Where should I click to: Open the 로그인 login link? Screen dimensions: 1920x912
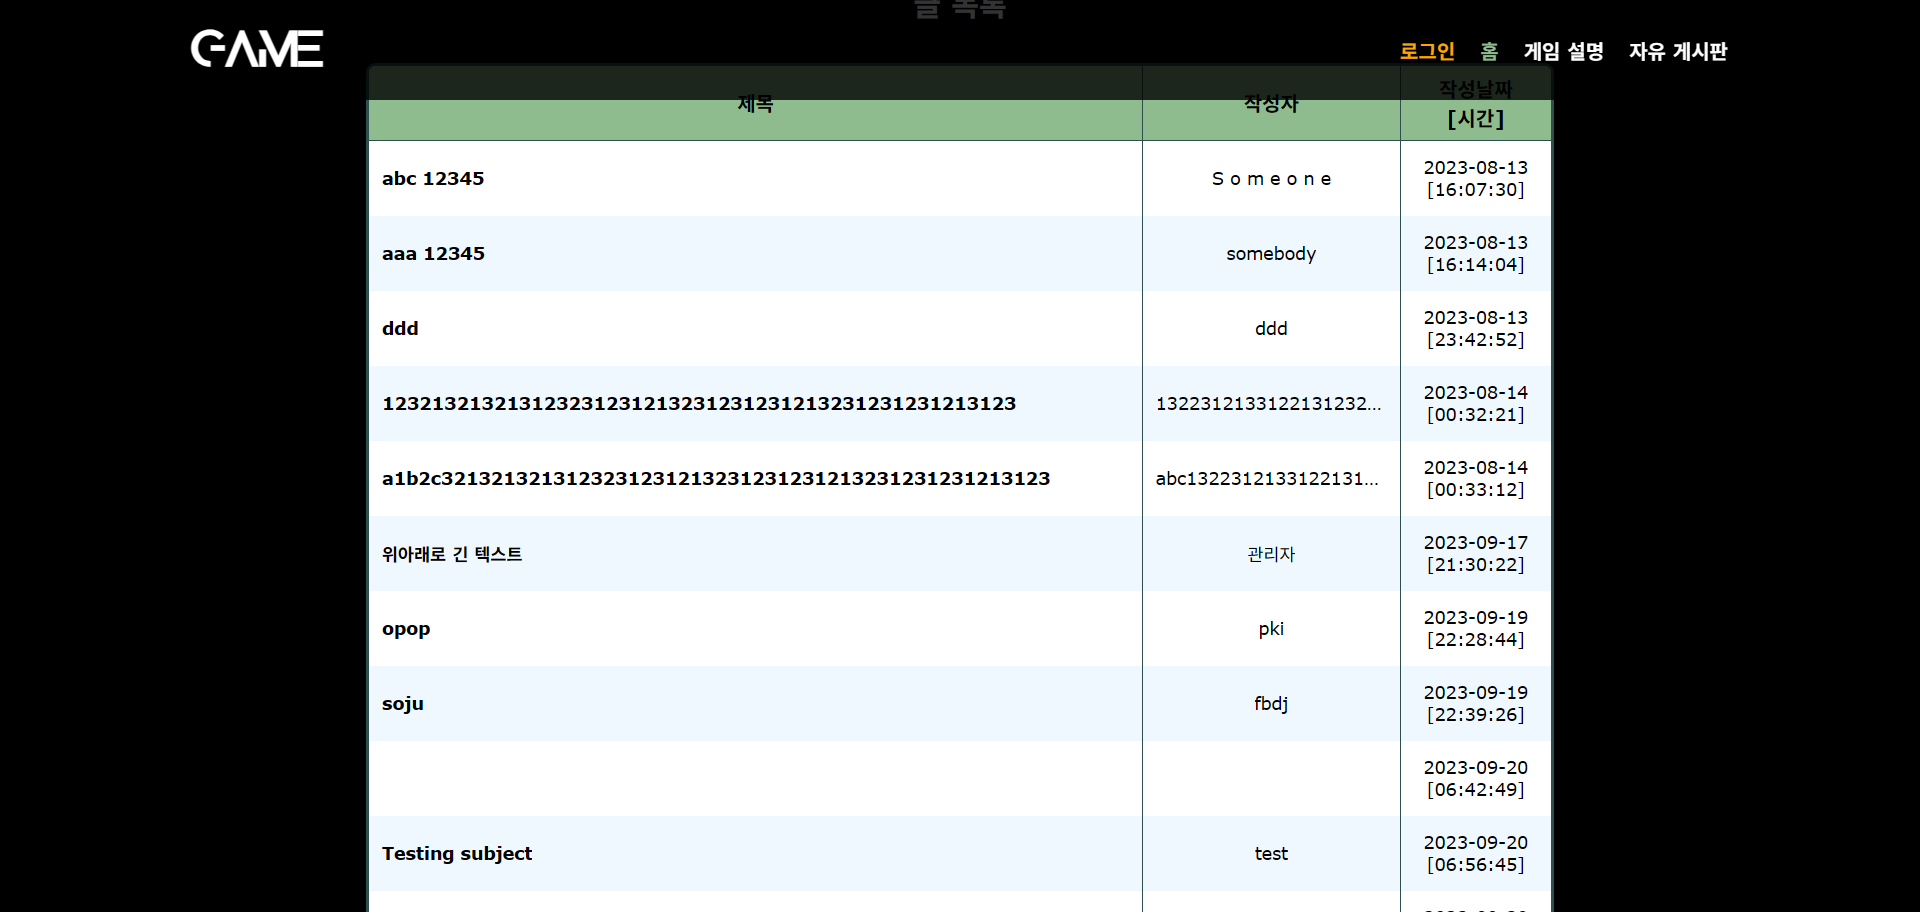tap(1427, 51)
